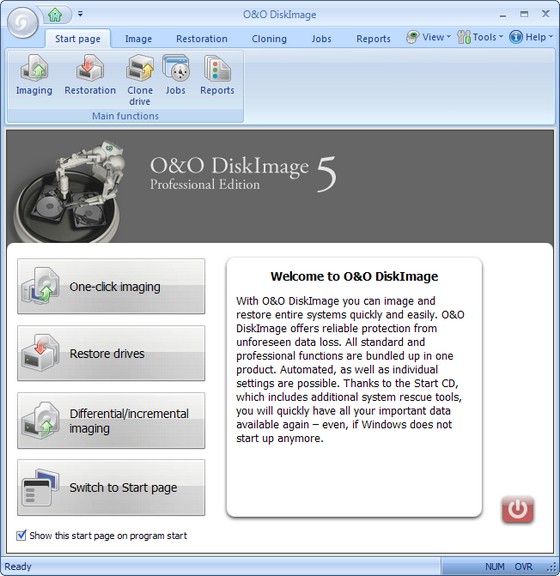Open quick access toolbar customize arrow
This screenshot has width=560, height=576.
pos(80,14)
